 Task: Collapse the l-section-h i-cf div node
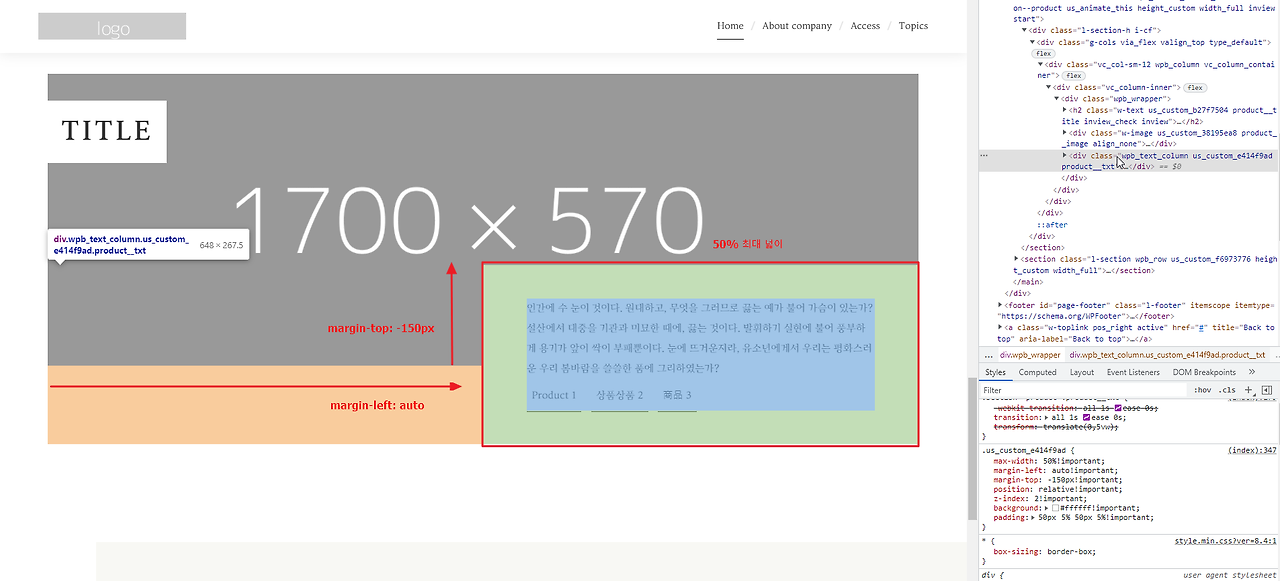[x=1024, y=30]
